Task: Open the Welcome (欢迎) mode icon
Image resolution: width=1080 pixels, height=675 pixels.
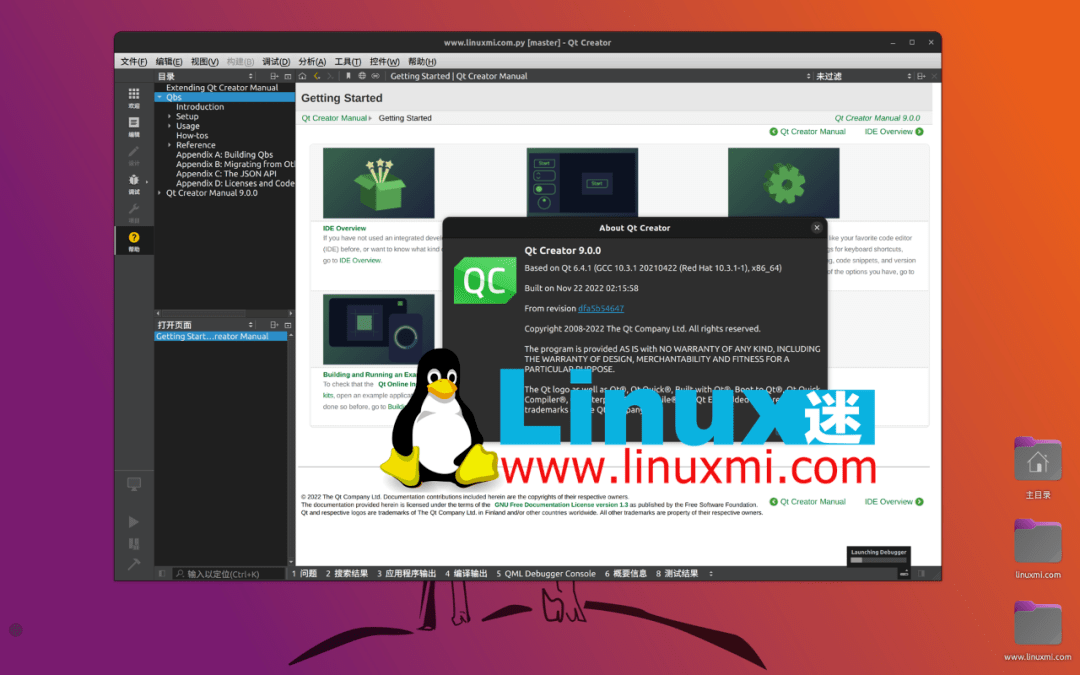Action: coord(135,92)
